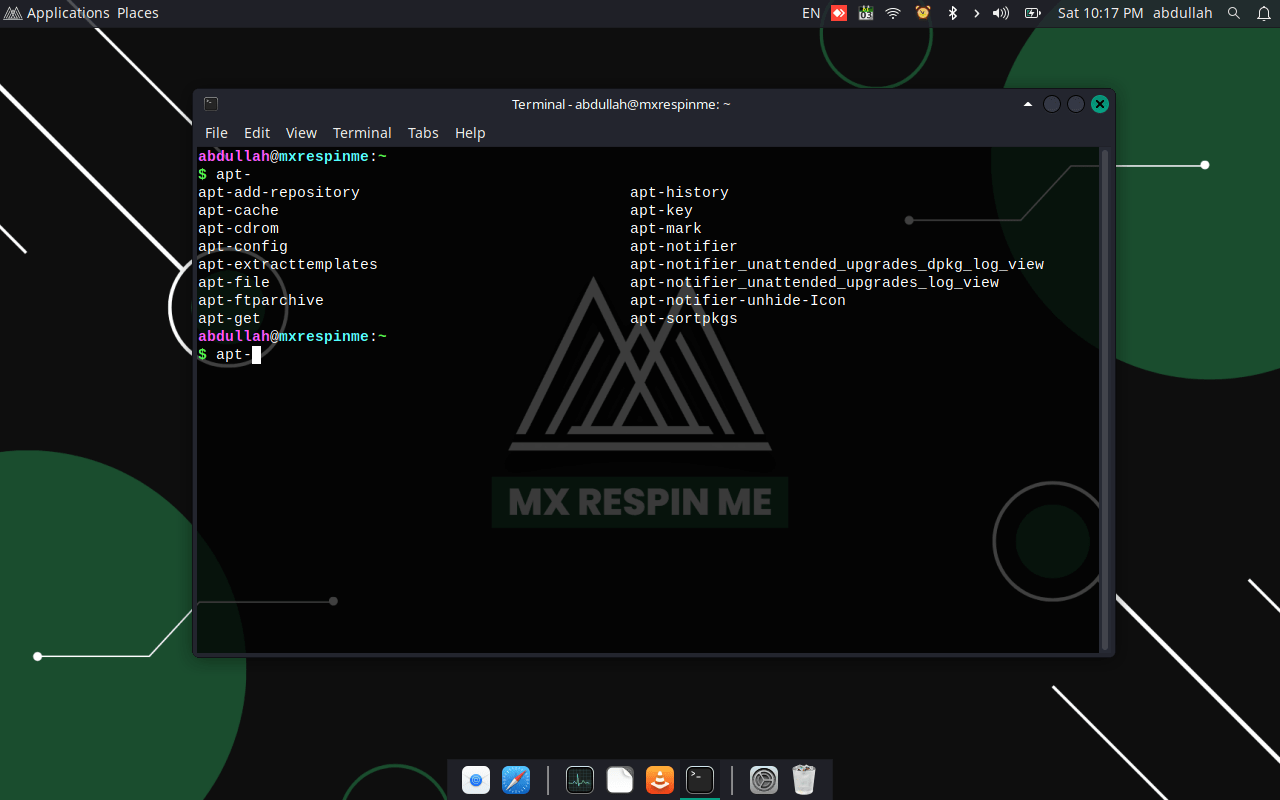The image size is (1280, 800).
Task: Open the Wi-Fi network tray icon
Action: [x=893, y=13]
